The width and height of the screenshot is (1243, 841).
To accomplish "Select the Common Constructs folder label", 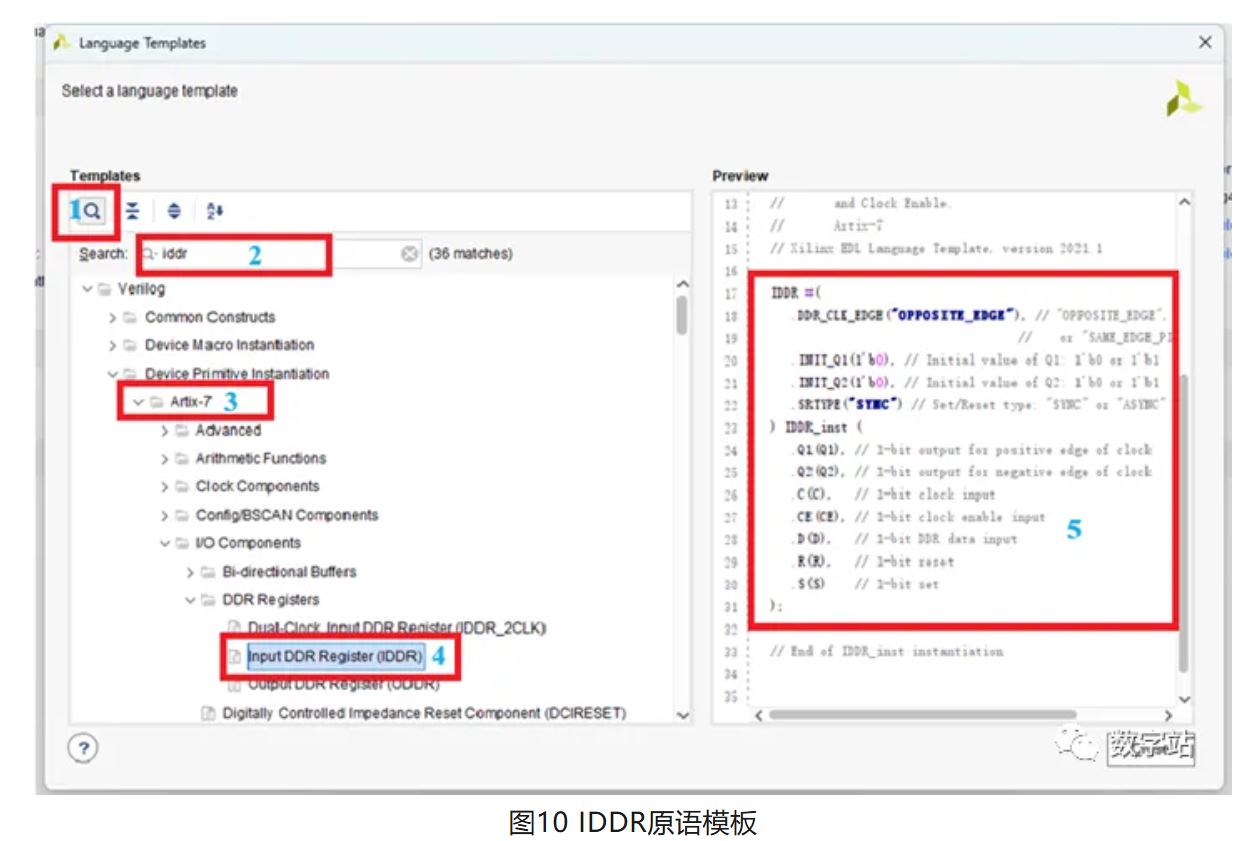I will [x=210, y=317].
